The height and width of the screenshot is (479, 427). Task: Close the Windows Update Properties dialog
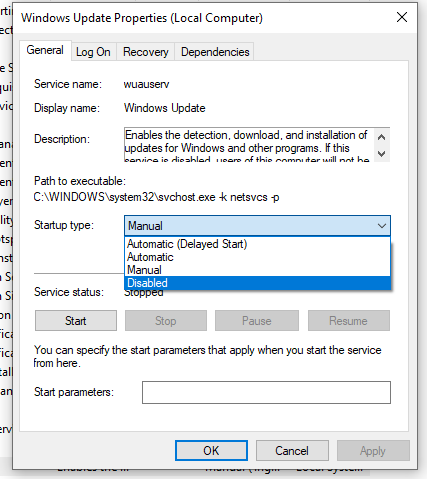[402, 17]
